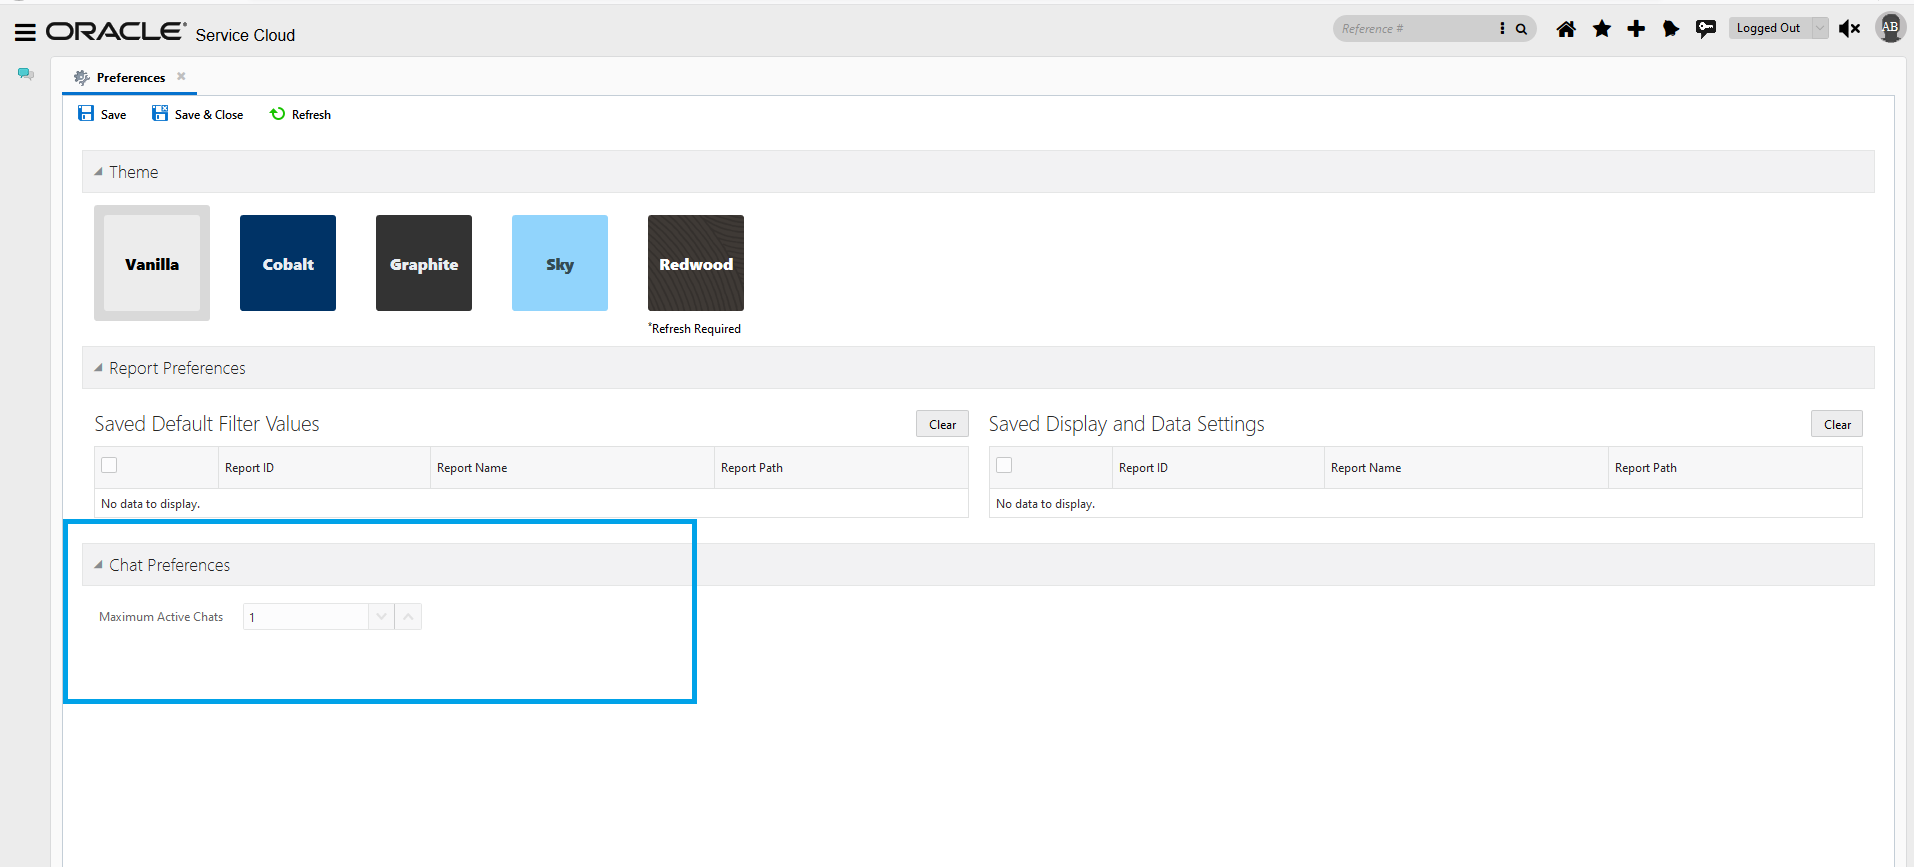This screenshot has width=1914, height=867.
Task: Click 'No data to display.' in Display Settings
Action: point(1046,504)
